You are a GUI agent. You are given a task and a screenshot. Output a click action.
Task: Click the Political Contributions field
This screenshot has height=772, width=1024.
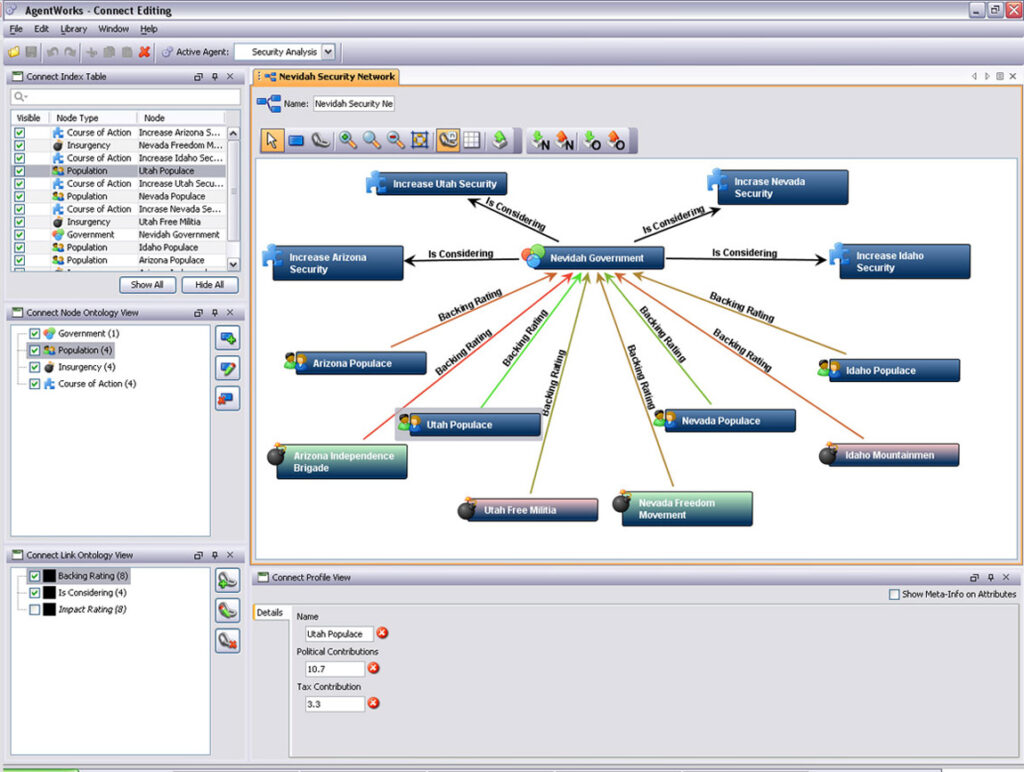click(335, 669)
